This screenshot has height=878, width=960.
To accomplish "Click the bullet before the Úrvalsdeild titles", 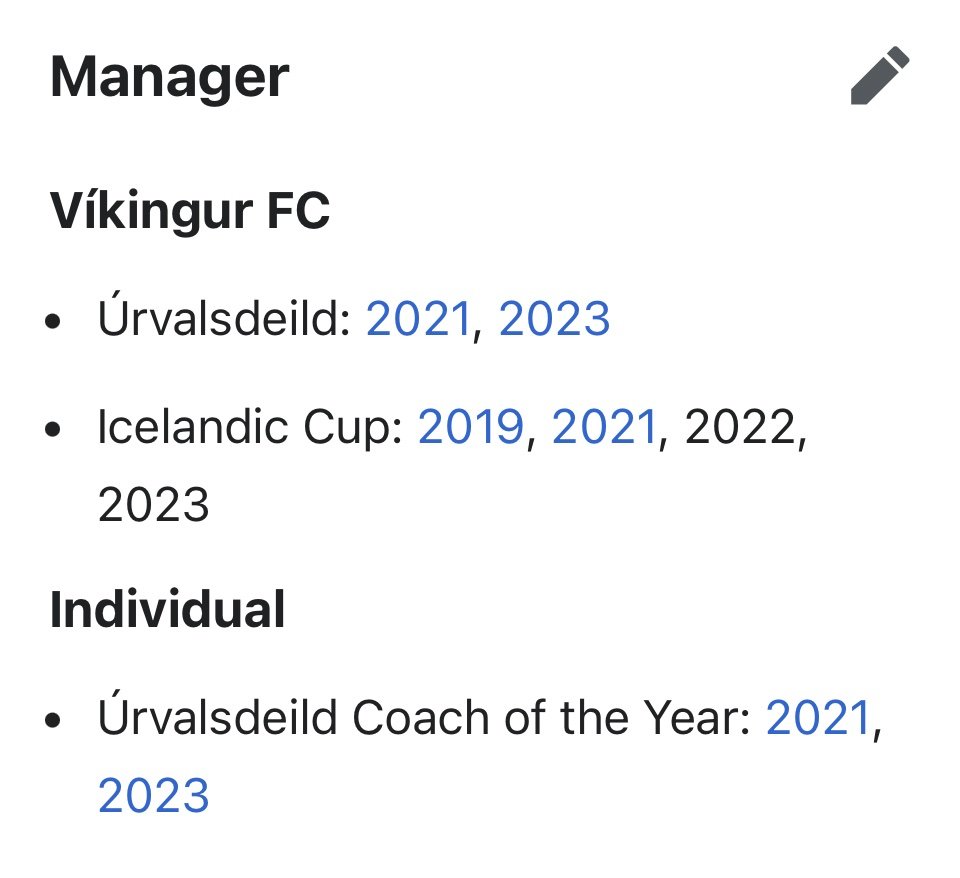I will [53, 321].
